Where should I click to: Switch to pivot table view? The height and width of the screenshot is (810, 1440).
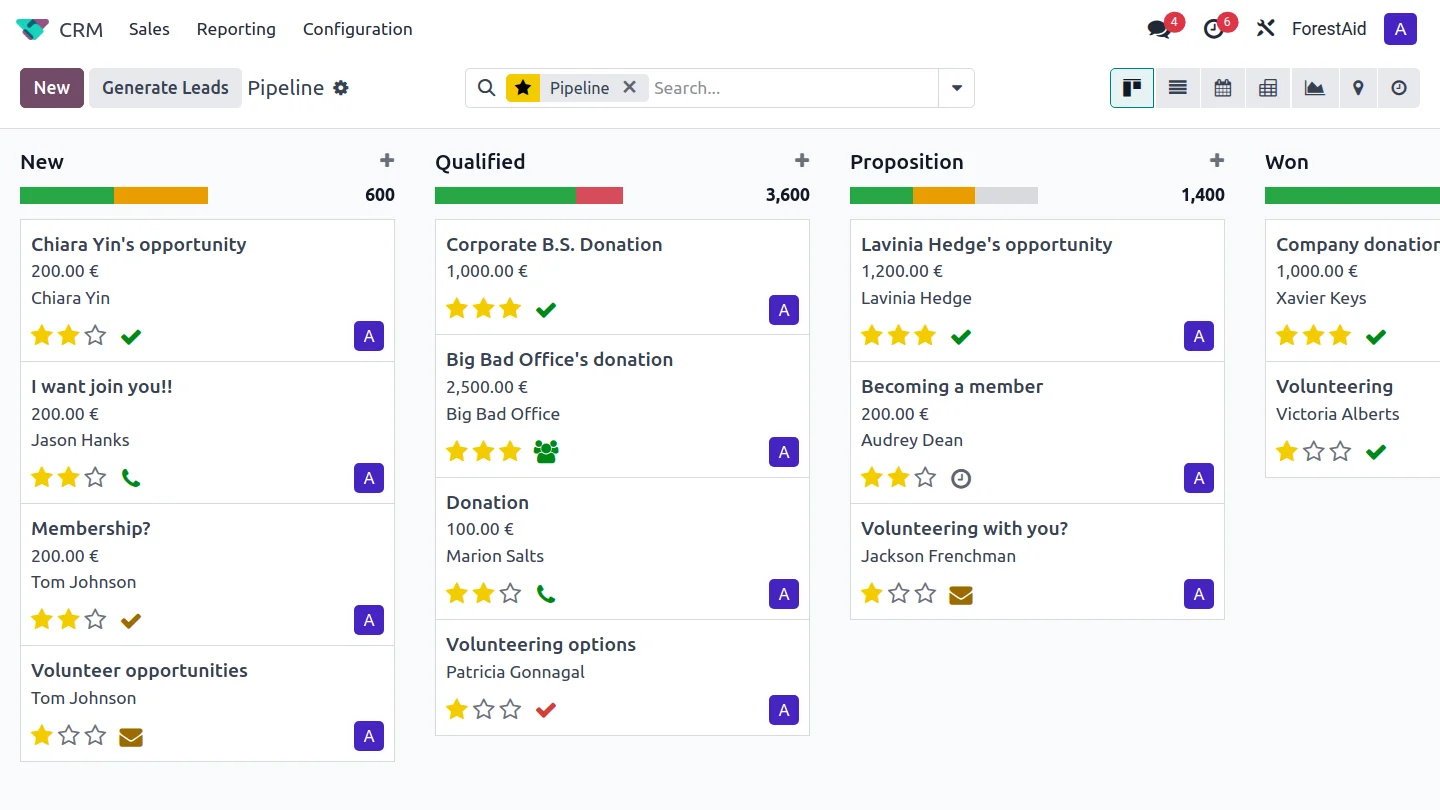coord(1268,88)
